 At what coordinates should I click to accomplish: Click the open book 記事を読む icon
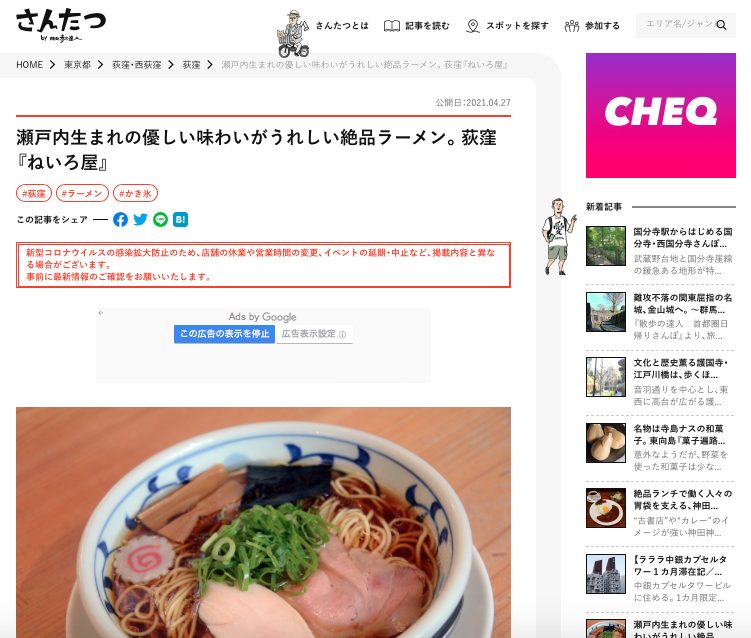[x=392, y=26]
